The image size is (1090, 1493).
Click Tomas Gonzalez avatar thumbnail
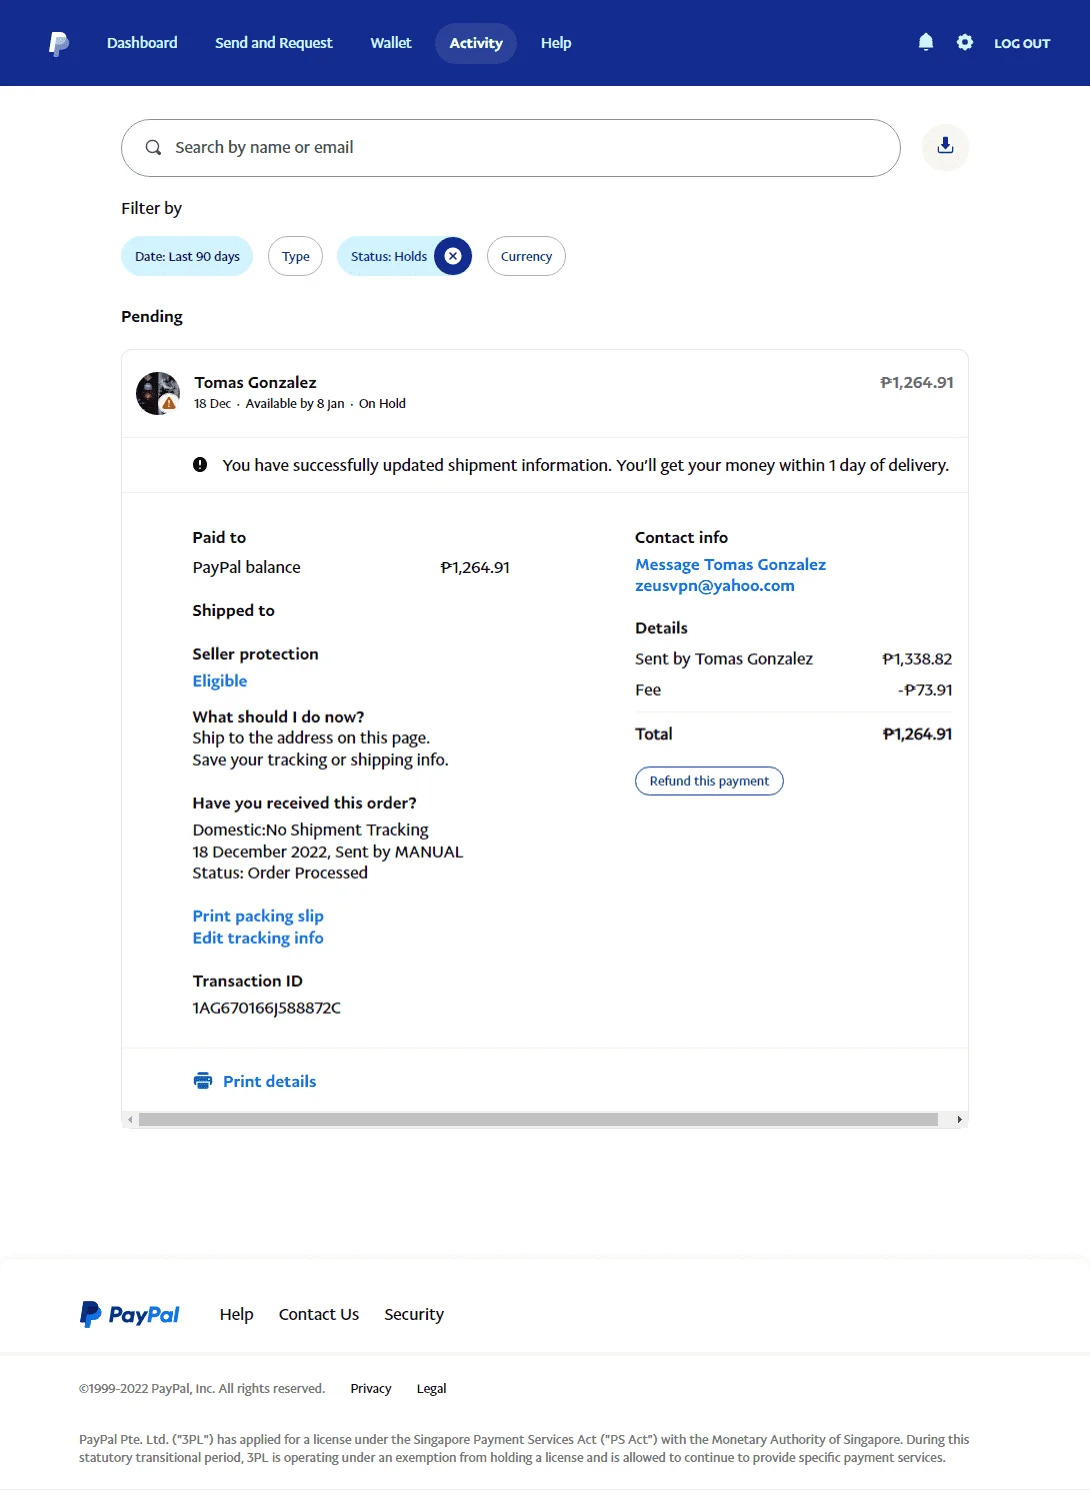coord(158,393)
